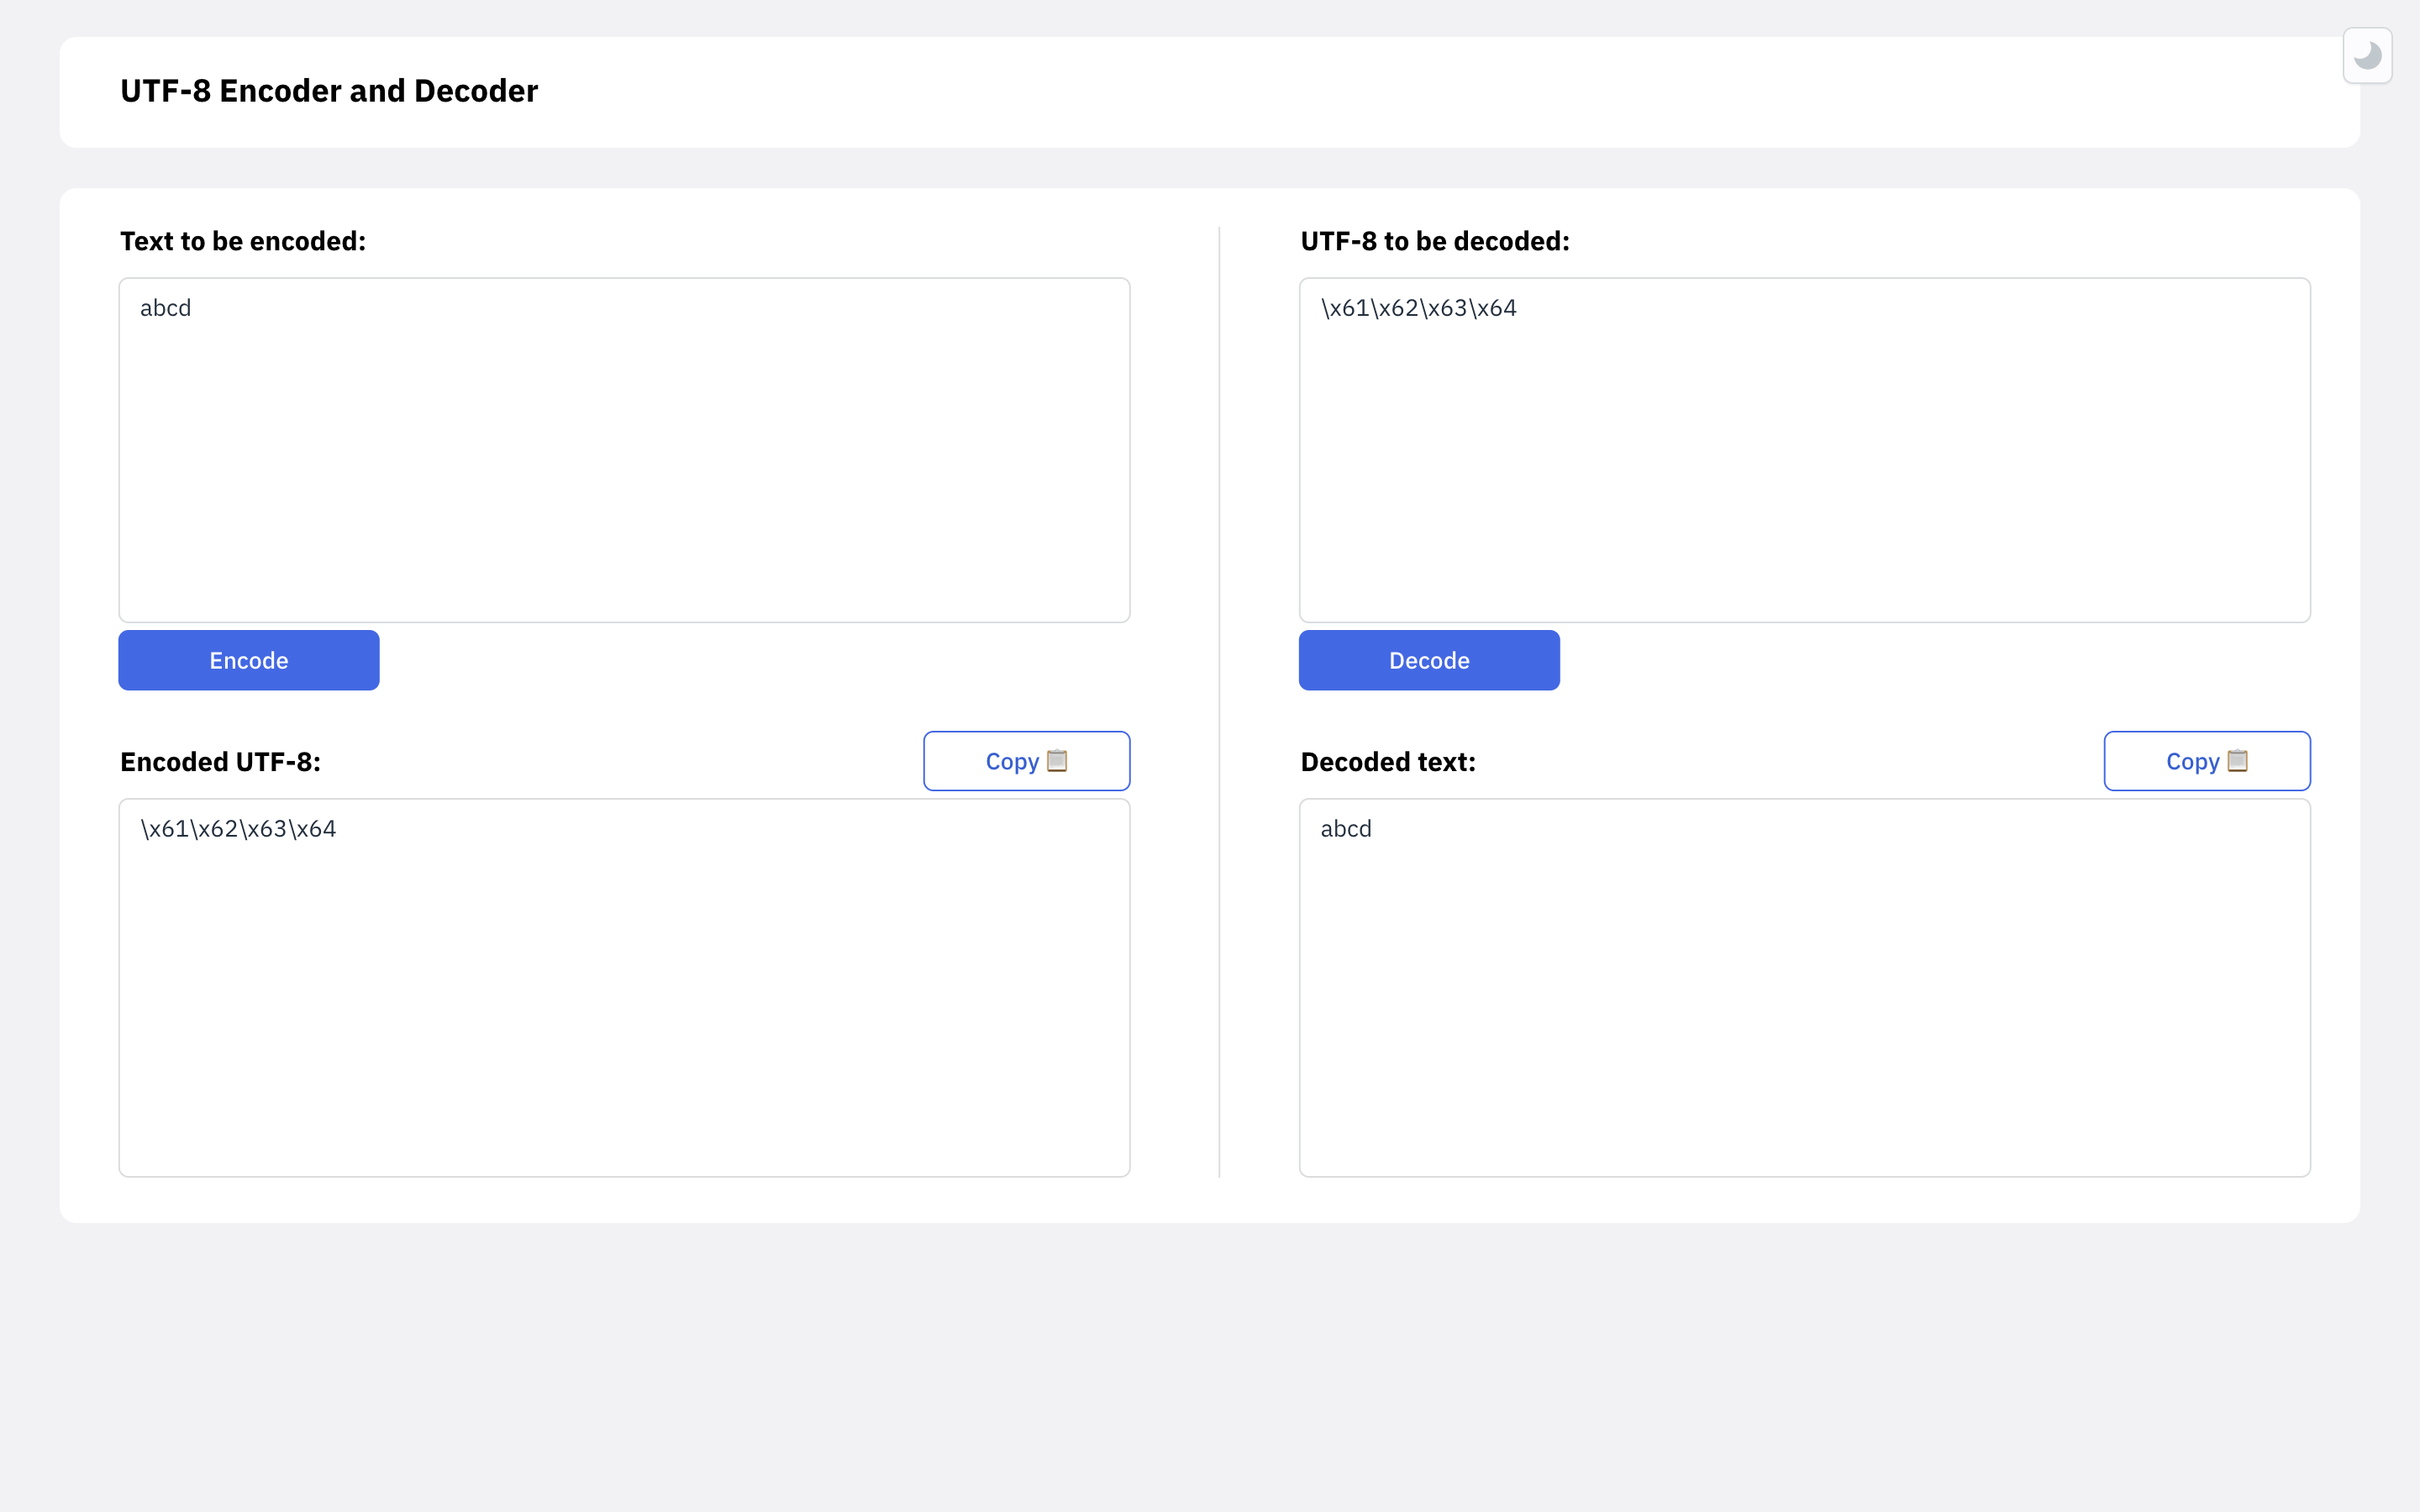Click the UTF-8 Encoder and Decoder heading
This screenshot has width=2420, height=1512.
pyautogui.click(x=329, y=91)
